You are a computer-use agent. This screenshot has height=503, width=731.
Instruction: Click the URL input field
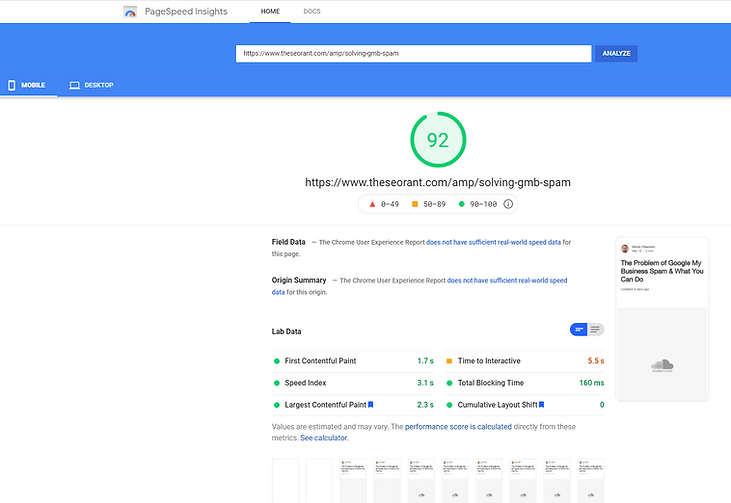(x=413, y=54)
